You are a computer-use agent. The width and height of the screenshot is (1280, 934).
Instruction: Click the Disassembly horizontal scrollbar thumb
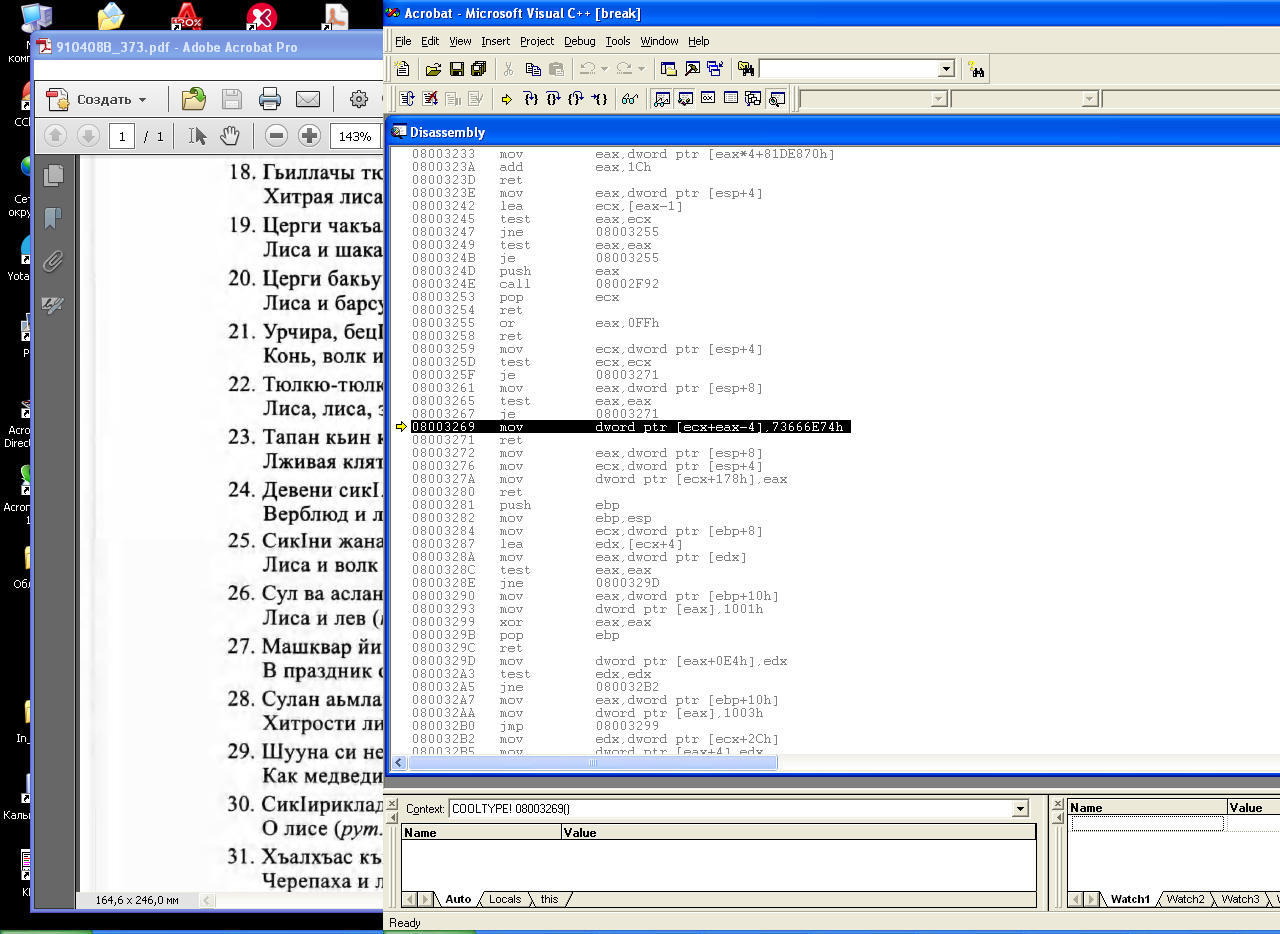[x=592, y=763]
